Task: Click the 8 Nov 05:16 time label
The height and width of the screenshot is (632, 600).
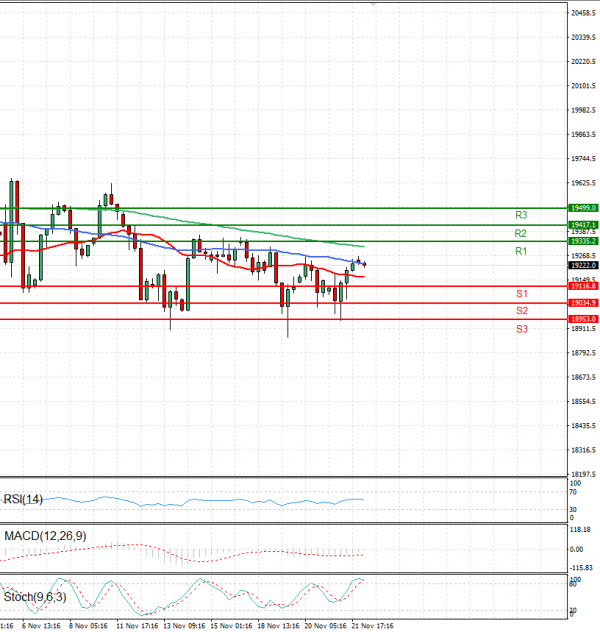Action: 88,626
